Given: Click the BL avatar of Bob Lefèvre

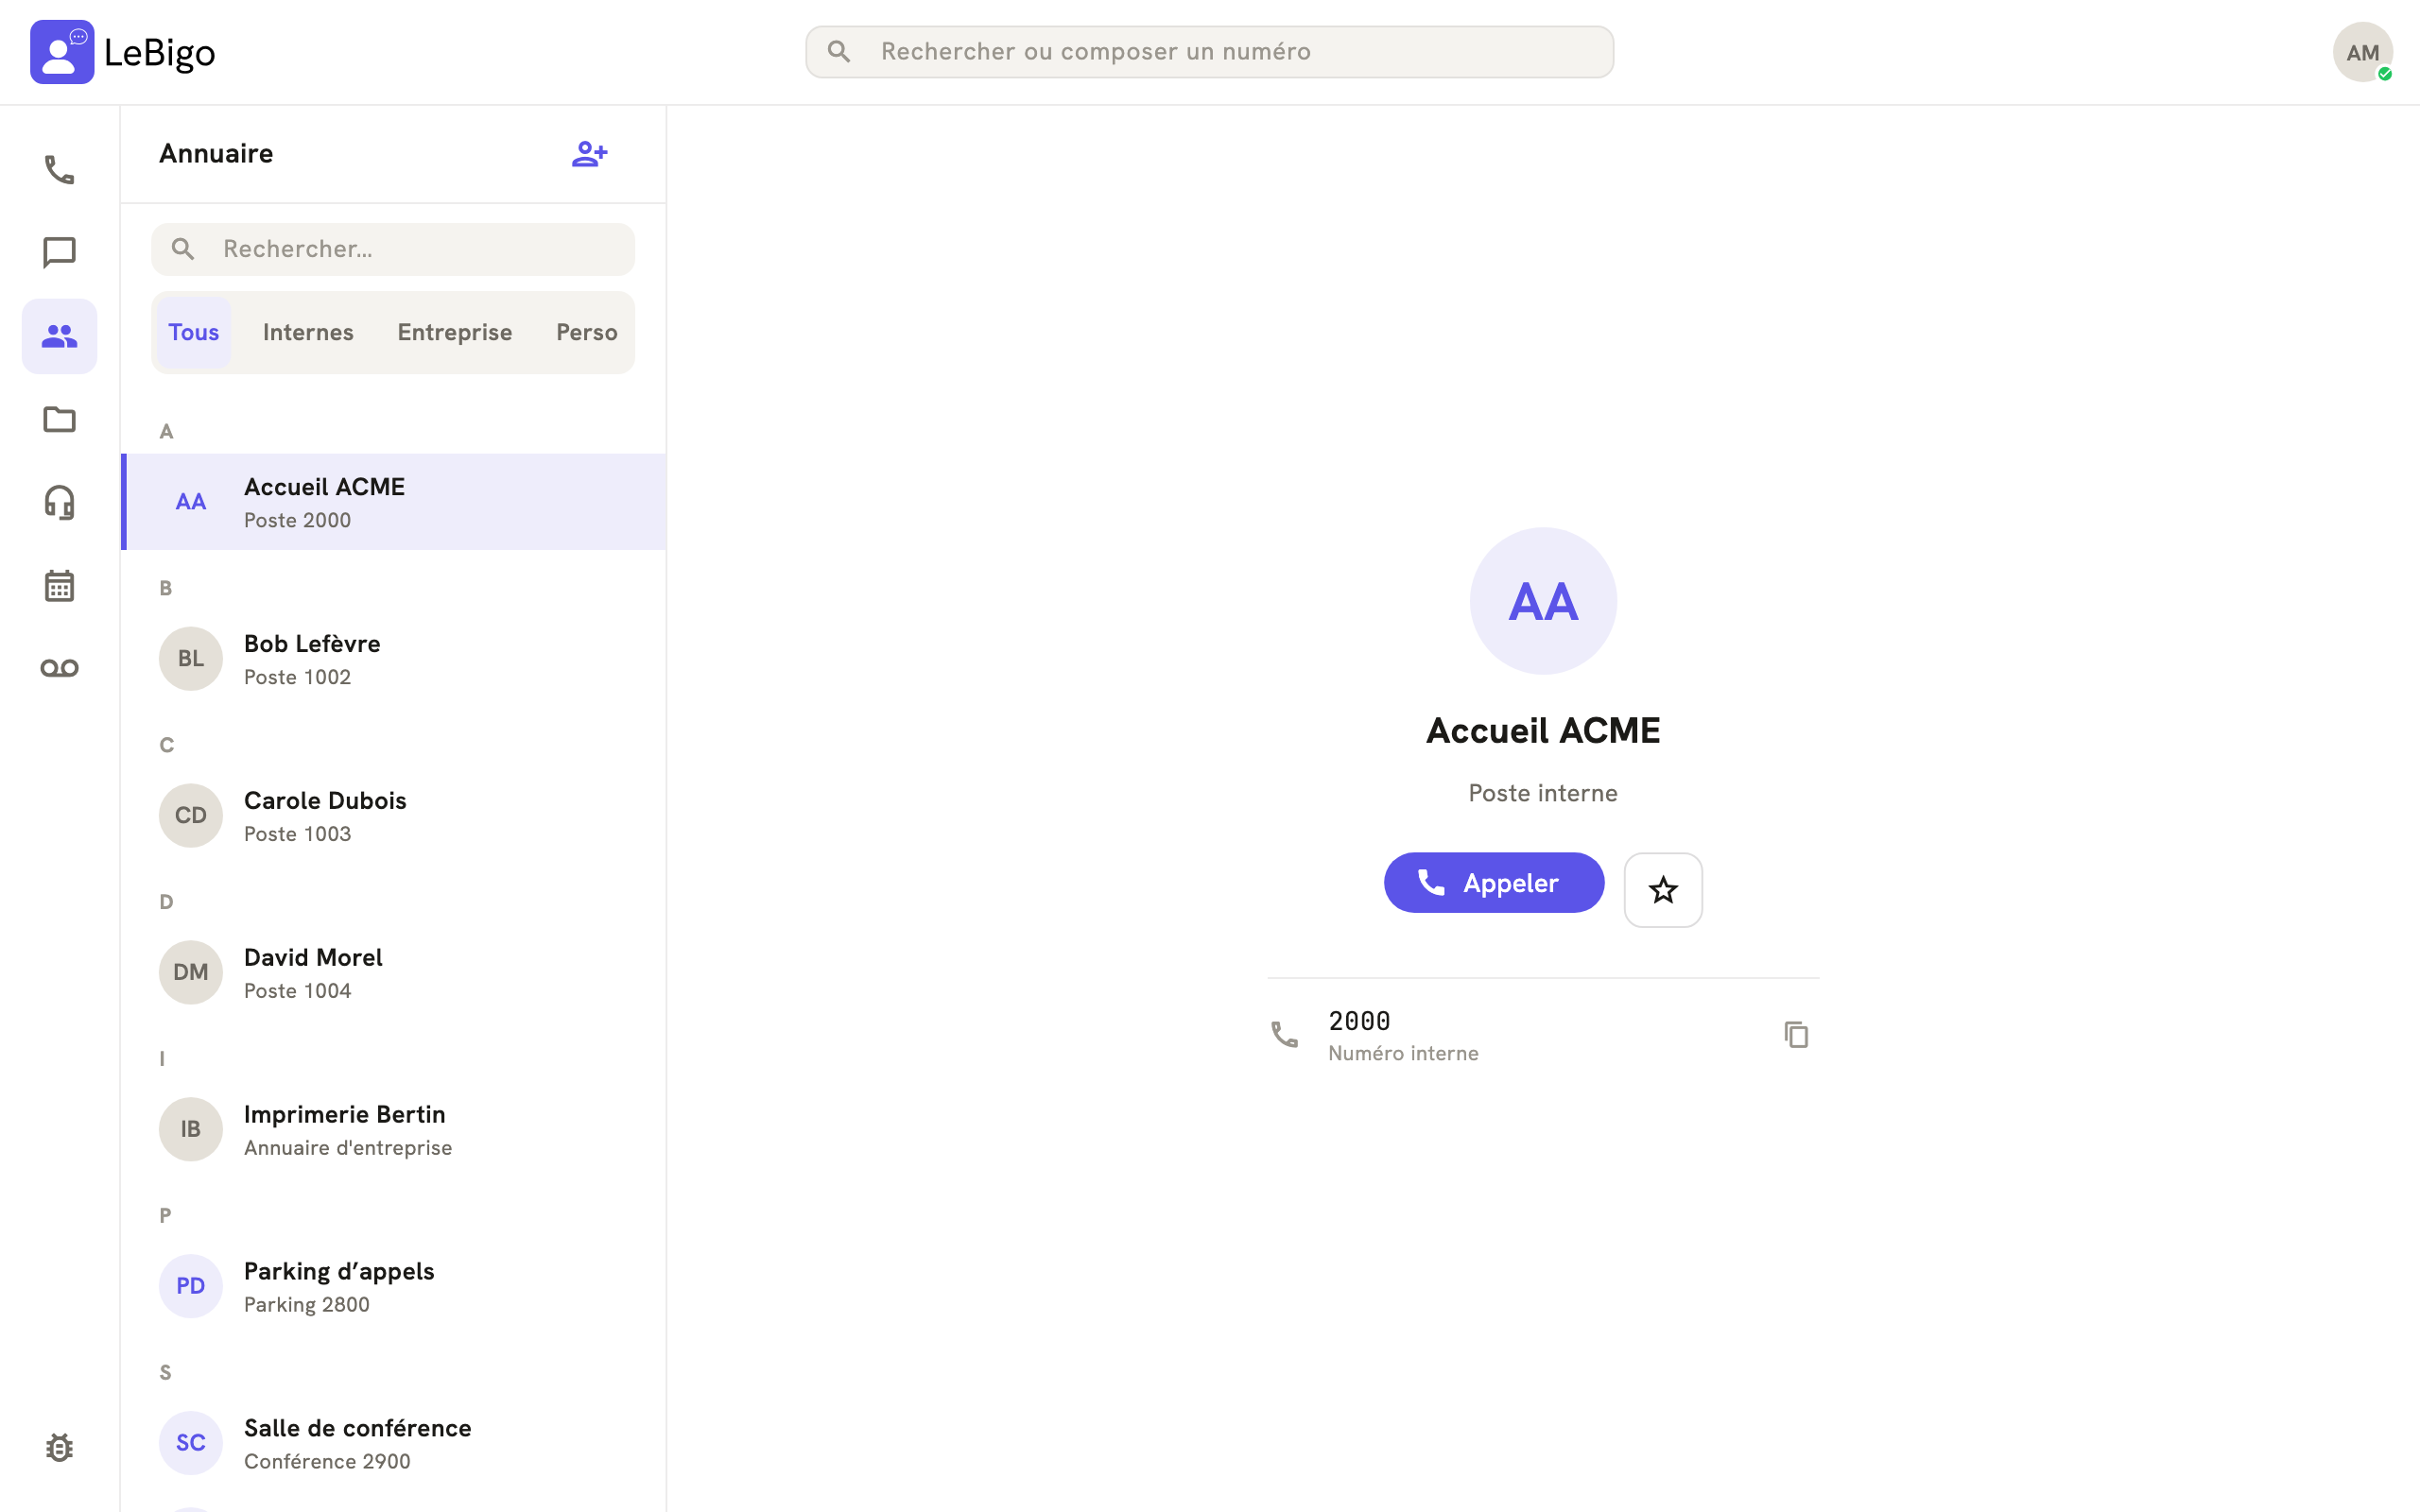Looking at the screenshot, I should 191,659.
